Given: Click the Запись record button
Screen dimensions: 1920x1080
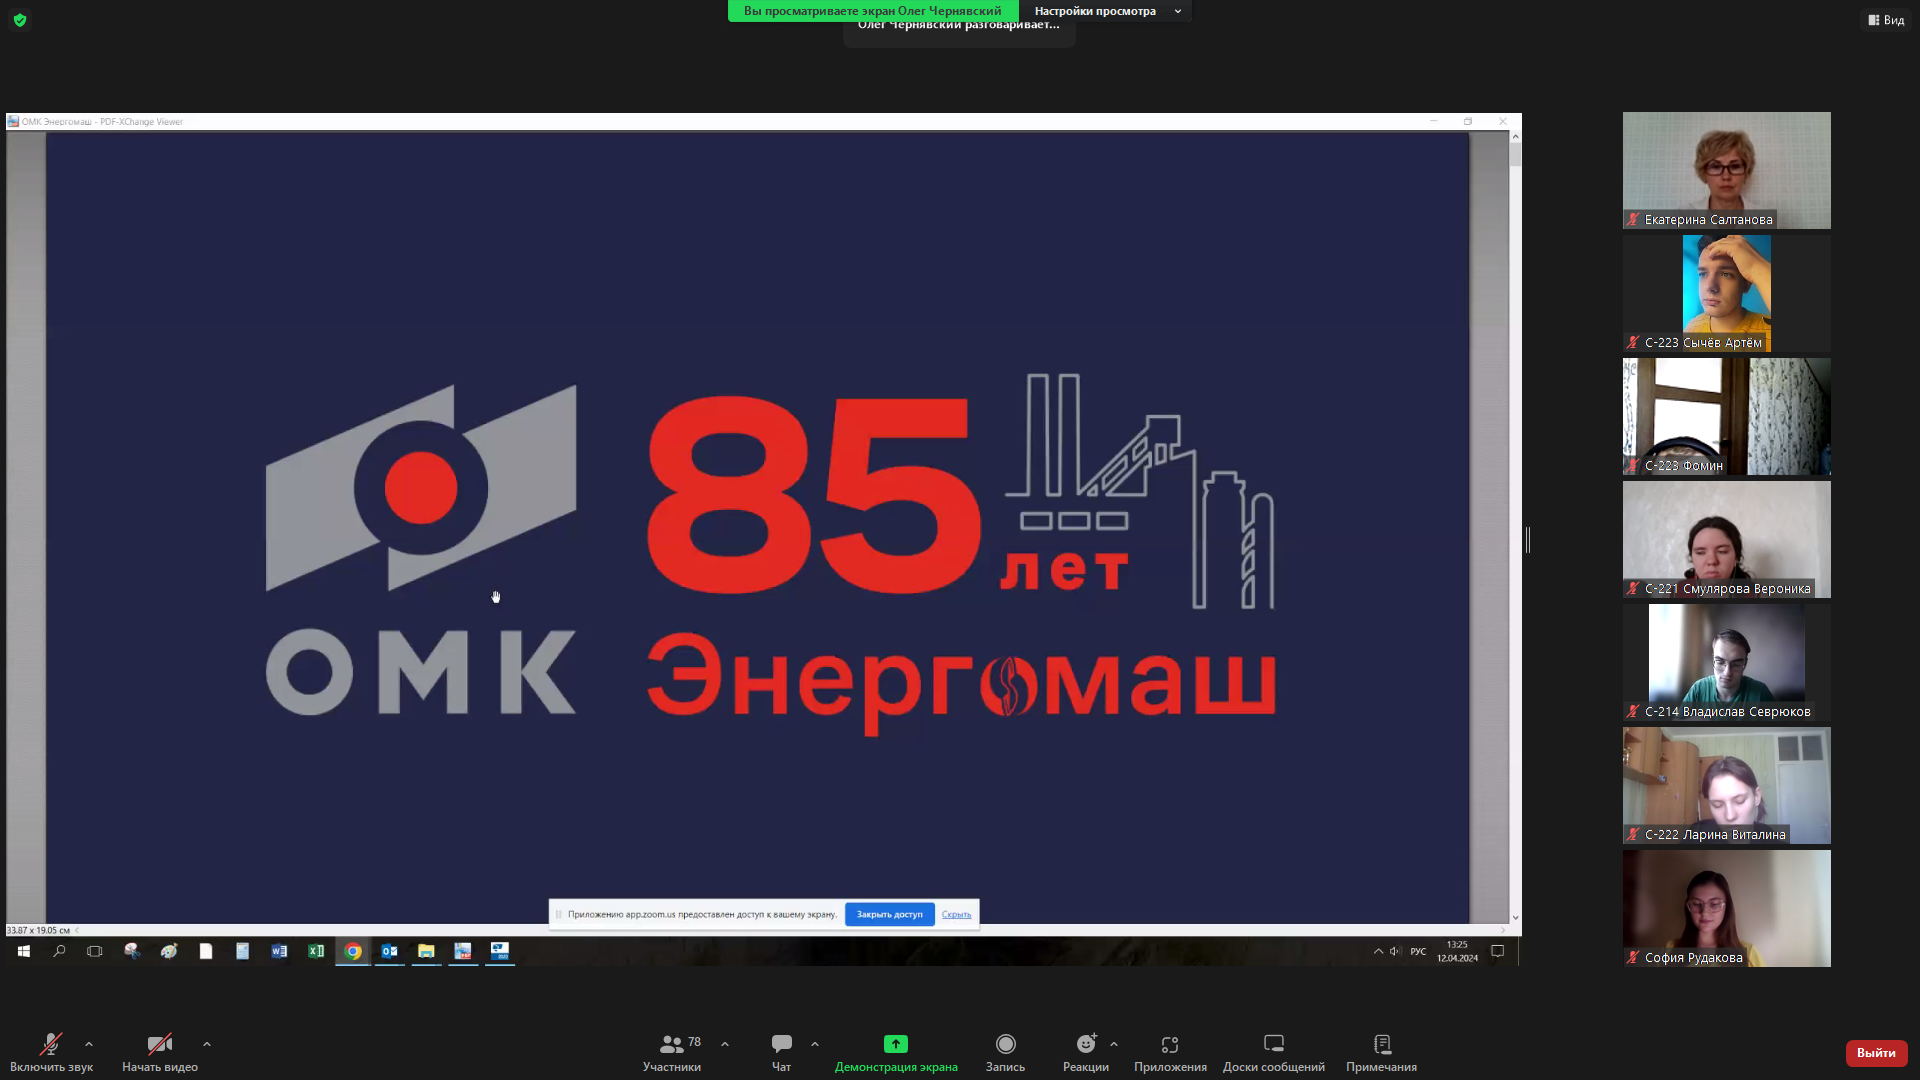Looking at the screenshot, I should coord(1005,1053).
